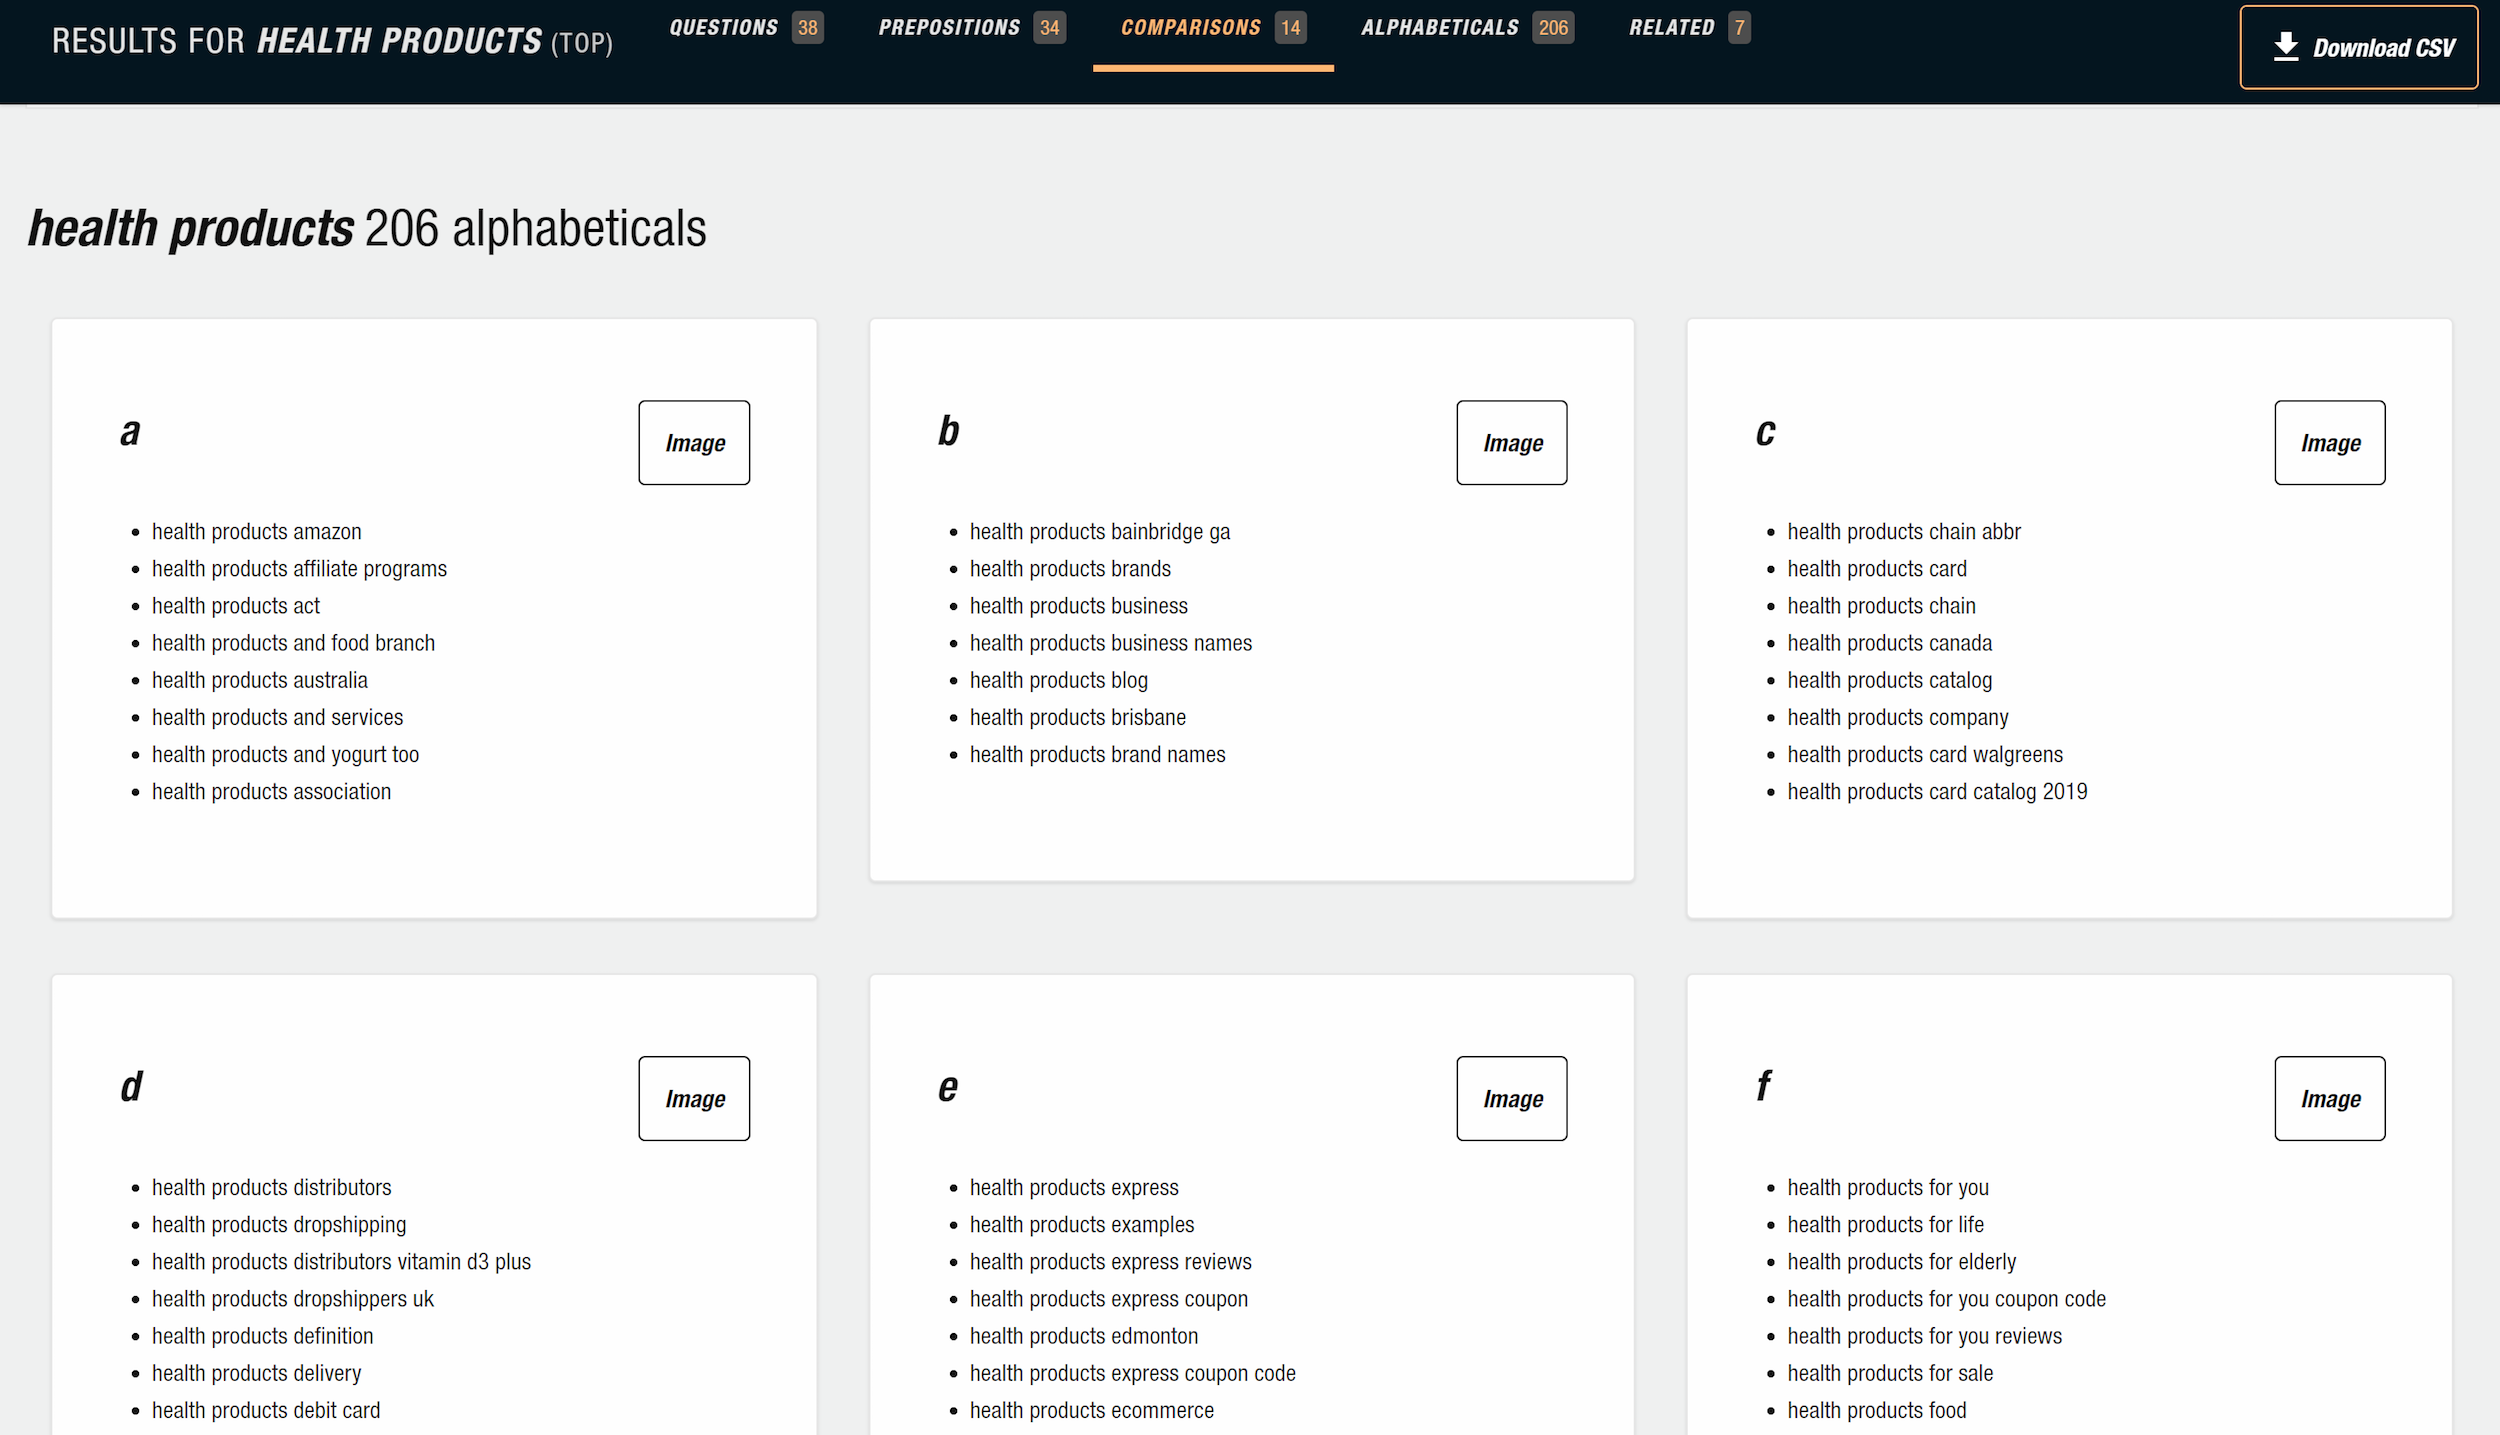
Task: Click the Image button in card f
Action: (x=2329, y=1098)
